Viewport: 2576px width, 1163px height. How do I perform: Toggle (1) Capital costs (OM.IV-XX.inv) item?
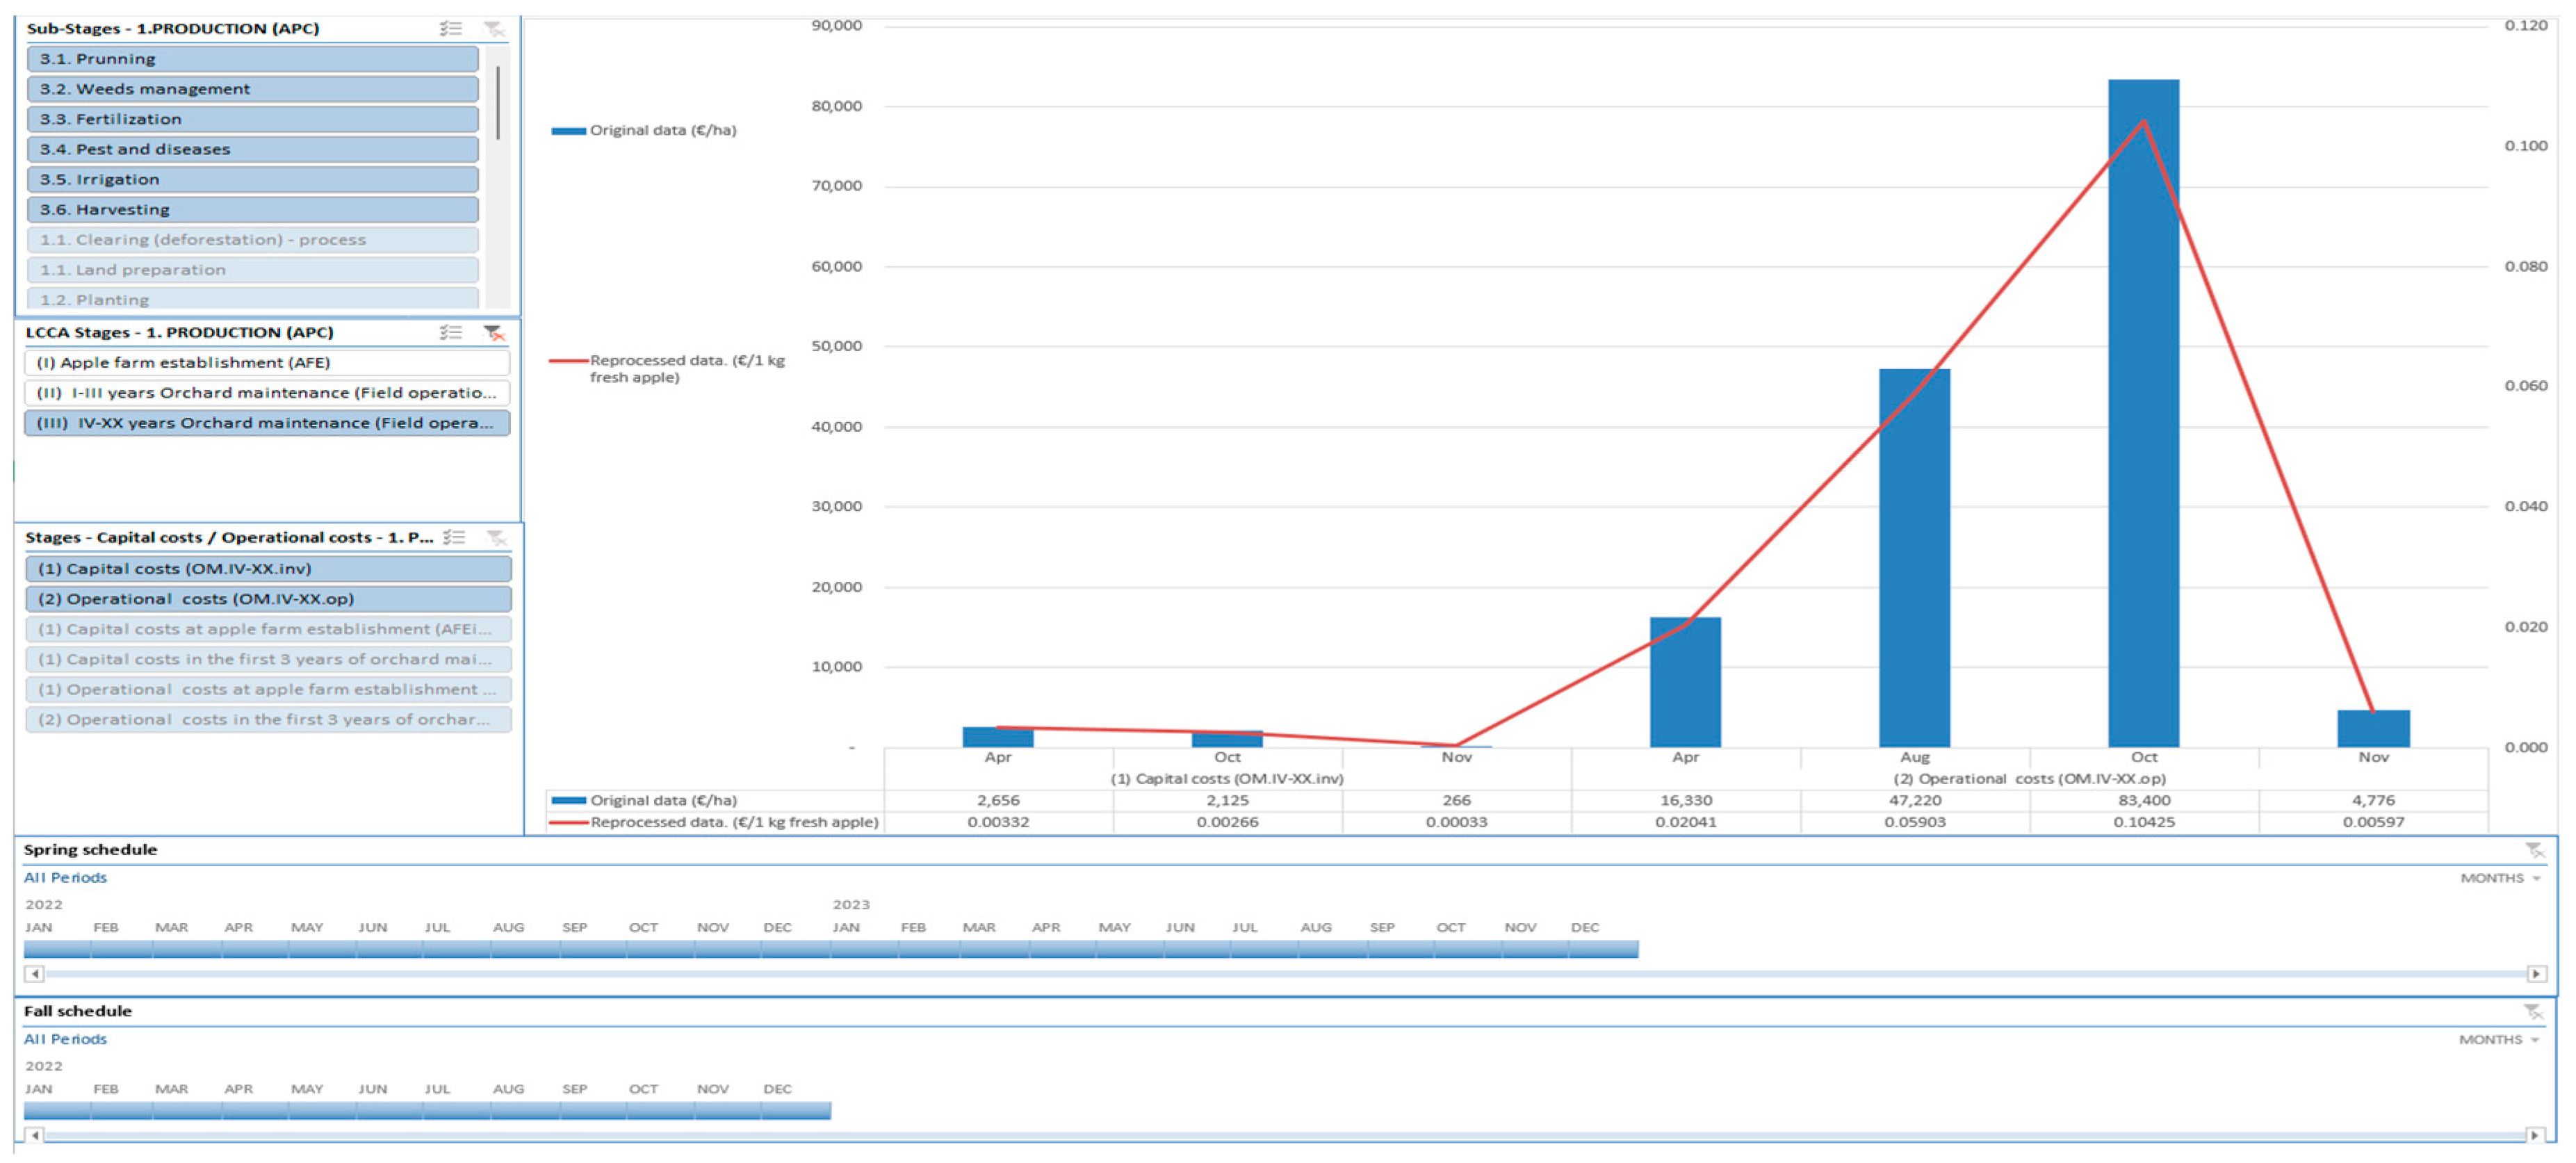click(267, 569)
